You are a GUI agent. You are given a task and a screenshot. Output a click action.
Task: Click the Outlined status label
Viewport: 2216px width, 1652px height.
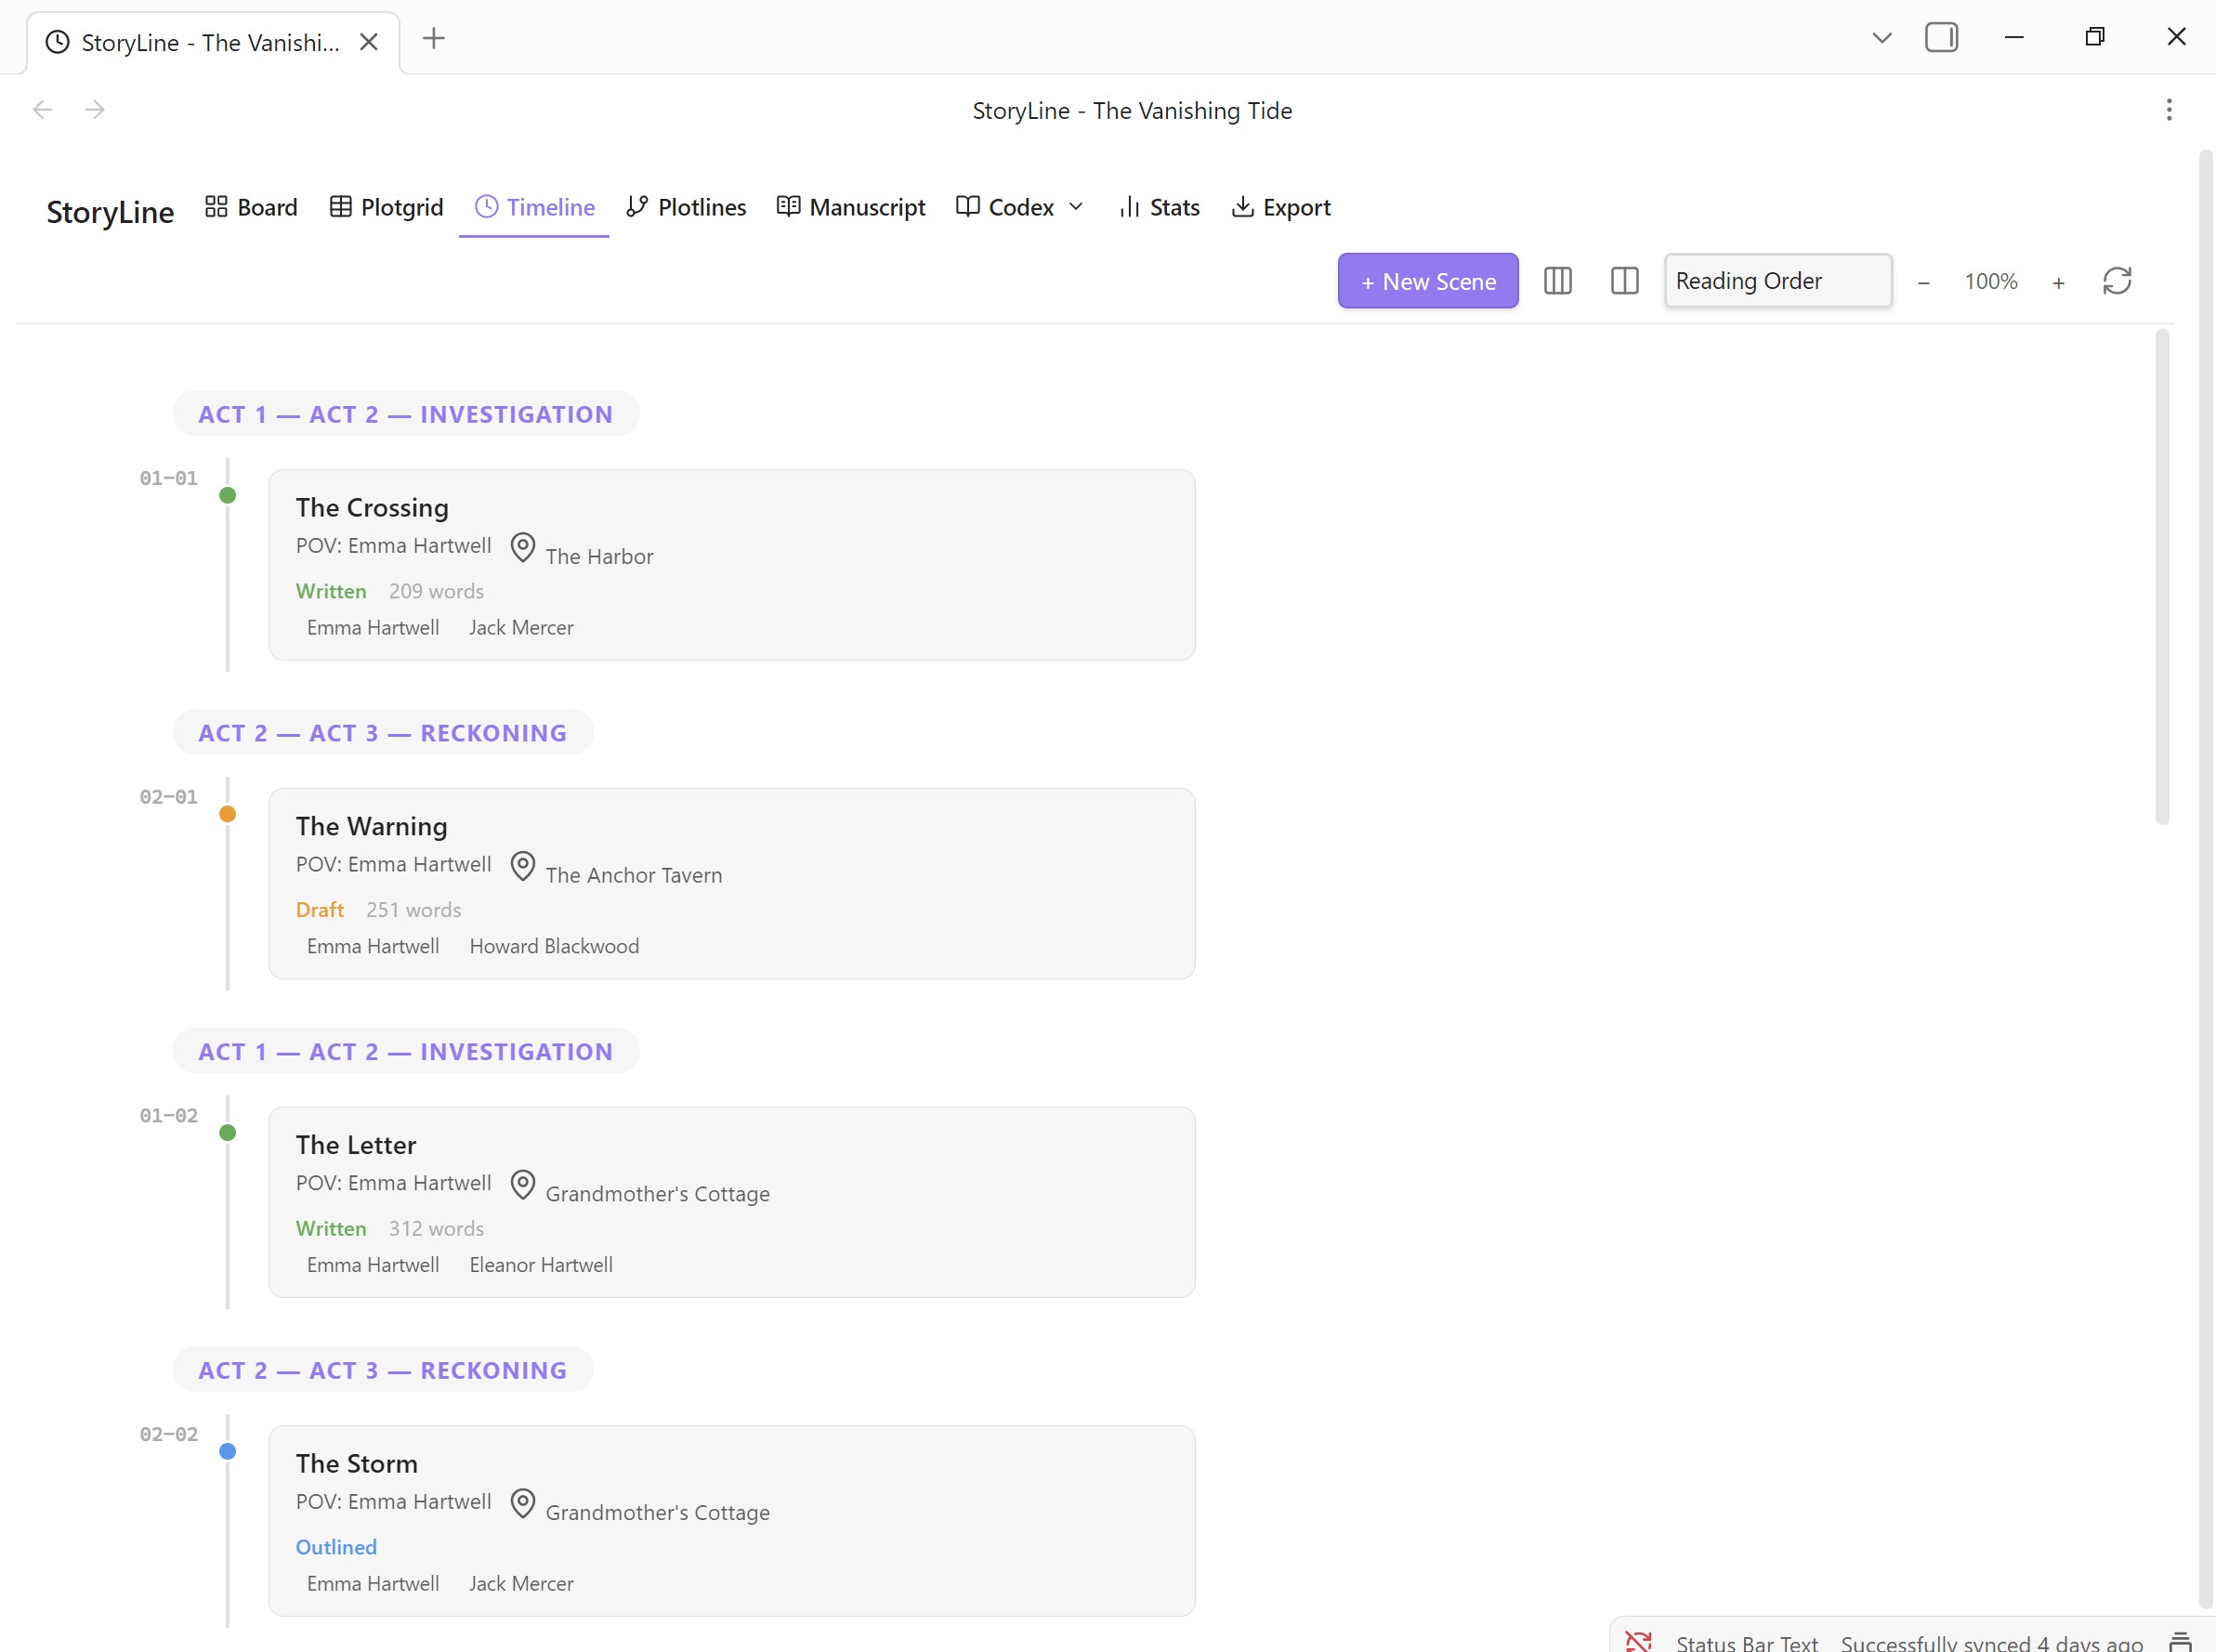point(336,1548)
